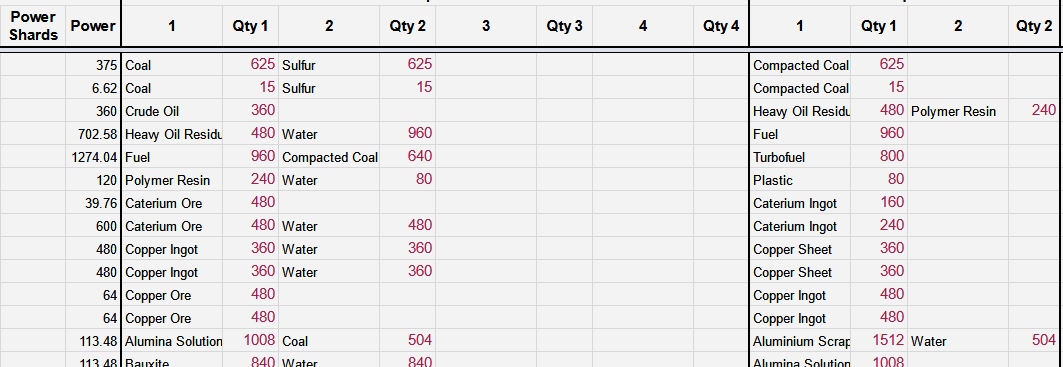Click the Compacted Coal input in Fuel row
Viewport: 1063px width, 367px height.
[329, 157]
